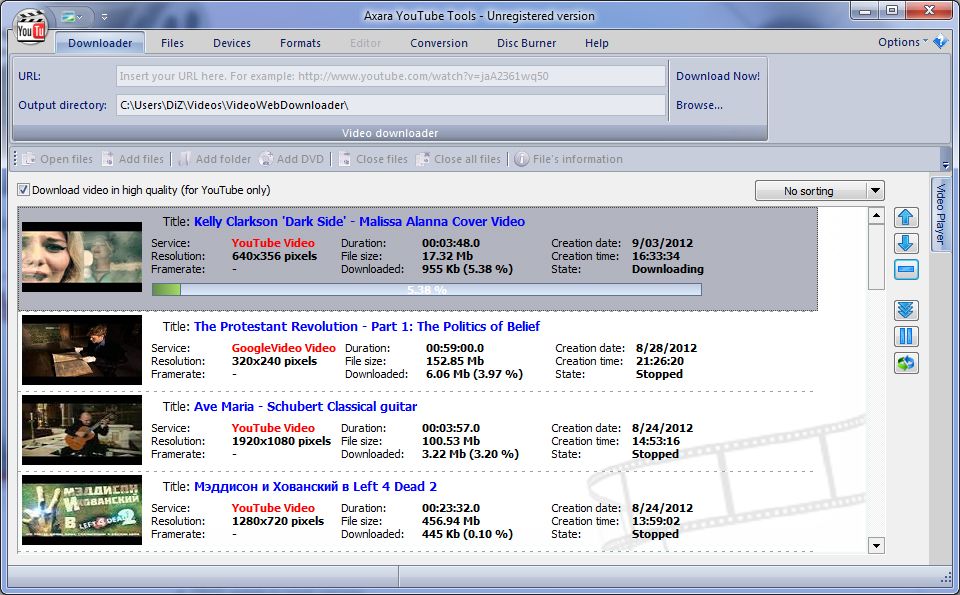The image size is (960, 595).
Task: Switch to the Downloader tab
Action: click(100, 43)
